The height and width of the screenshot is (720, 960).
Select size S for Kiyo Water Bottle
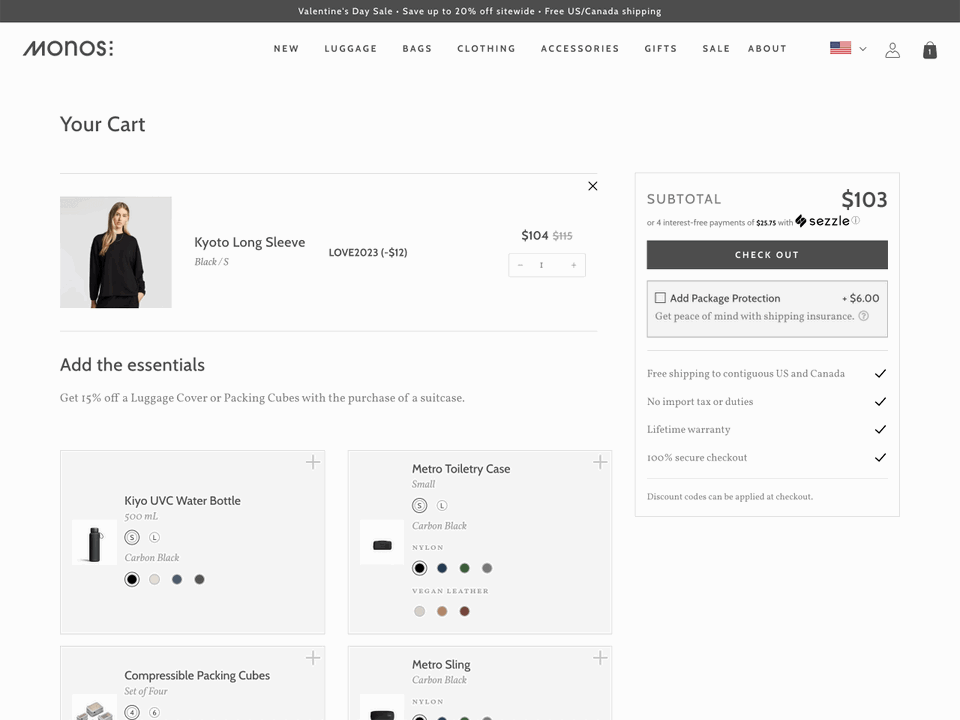[x=131, y=537]
